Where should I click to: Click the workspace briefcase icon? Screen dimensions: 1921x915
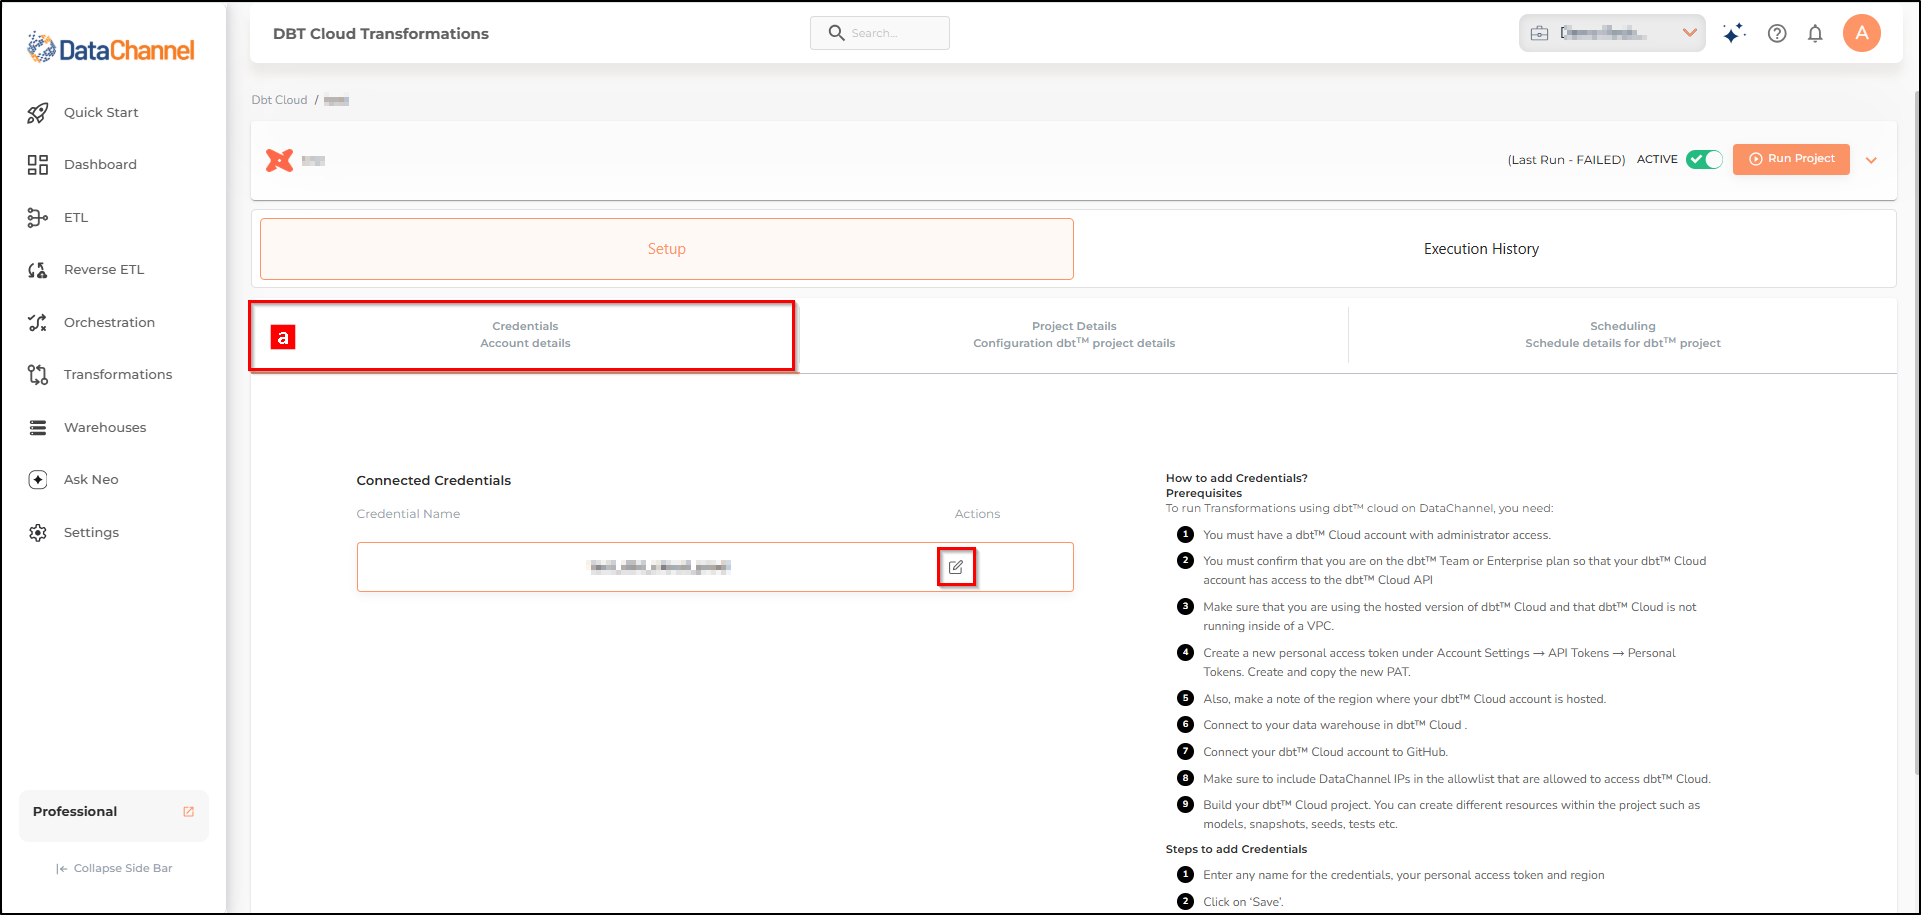[1540, 33]
